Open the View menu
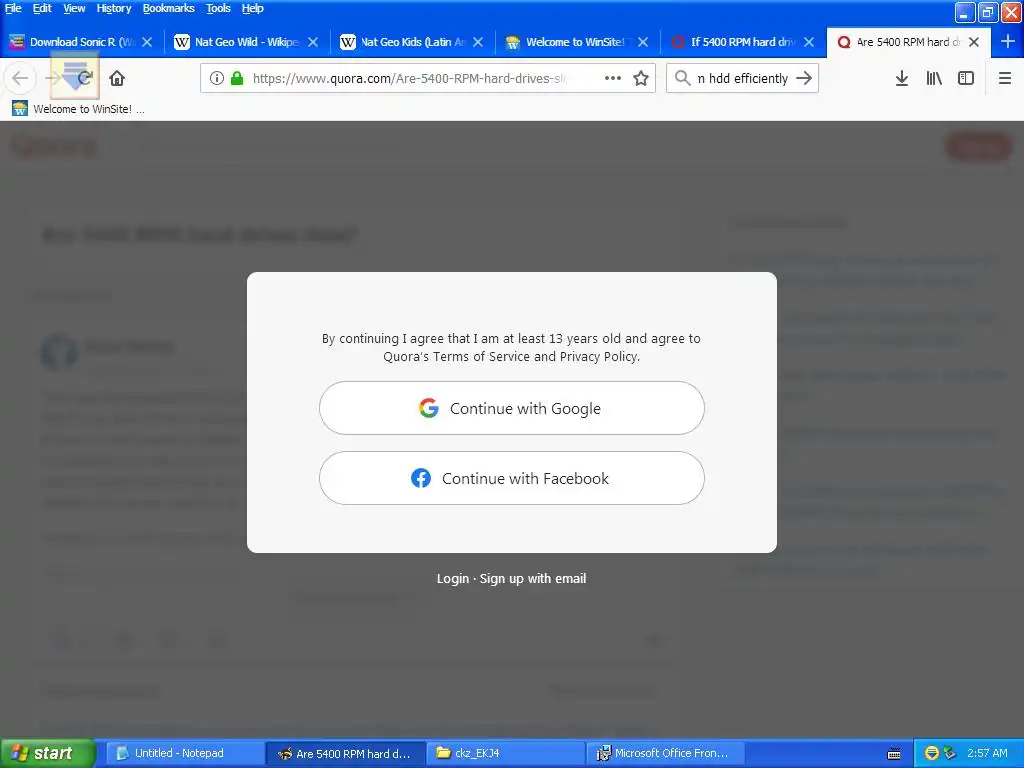The height and width of the screenshot is (768, 1024). click(x=74, y=8)
